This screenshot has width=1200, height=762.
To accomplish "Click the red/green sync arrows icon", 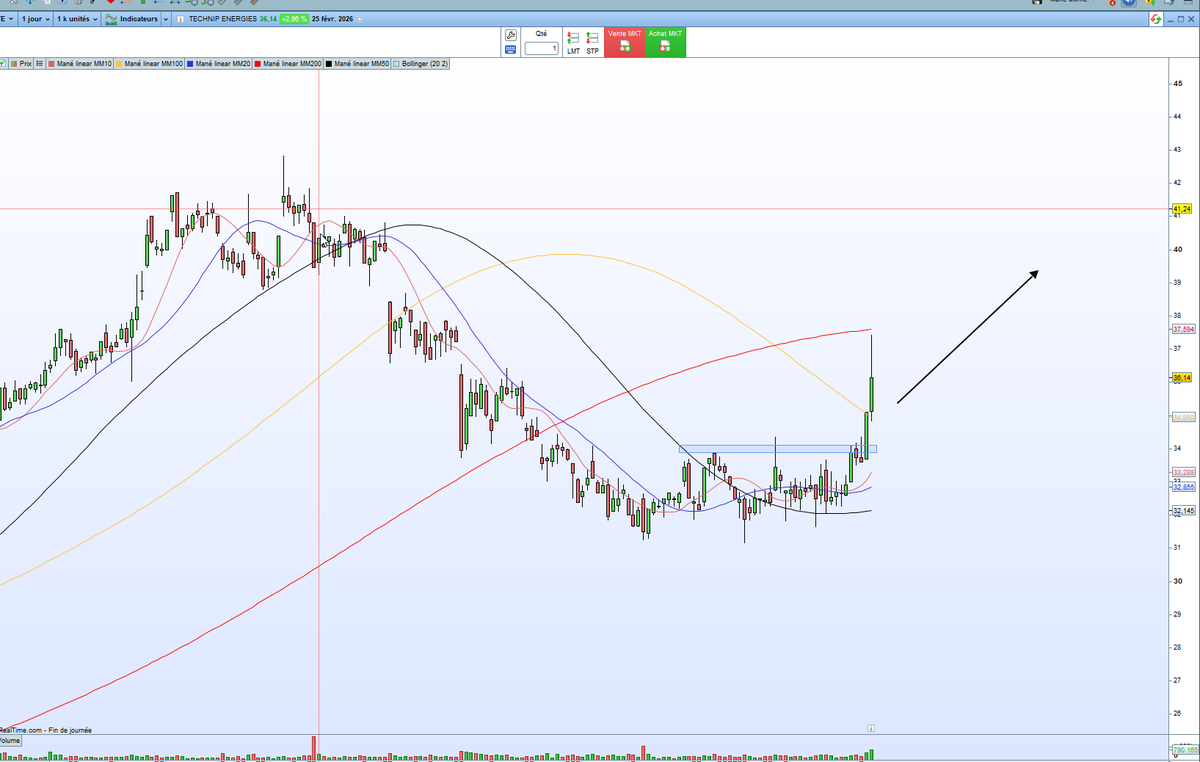I will pos(1156,21).
